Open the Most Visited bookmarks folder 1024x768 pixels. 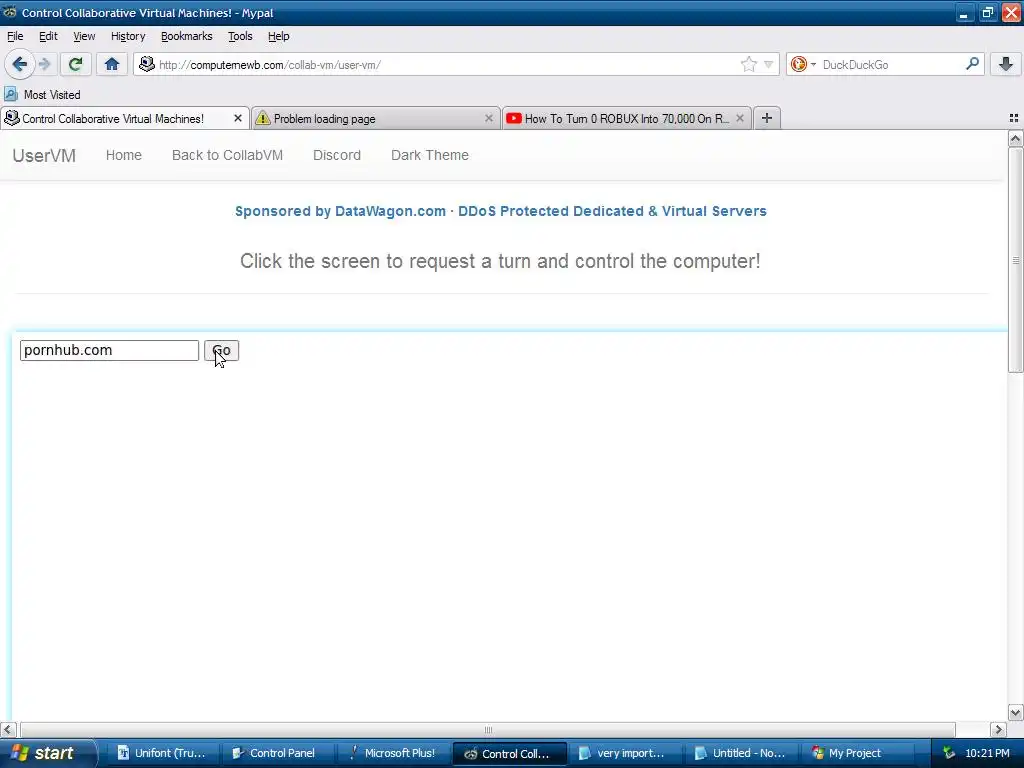42,95
